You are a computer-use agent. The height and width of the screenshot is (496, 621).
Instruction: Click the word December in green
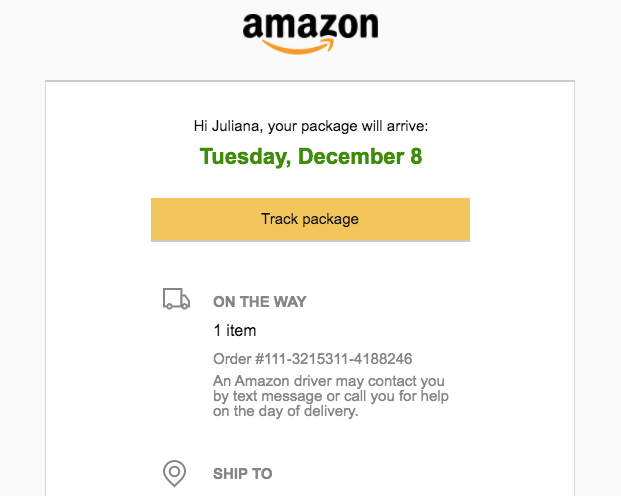(351, 156)
